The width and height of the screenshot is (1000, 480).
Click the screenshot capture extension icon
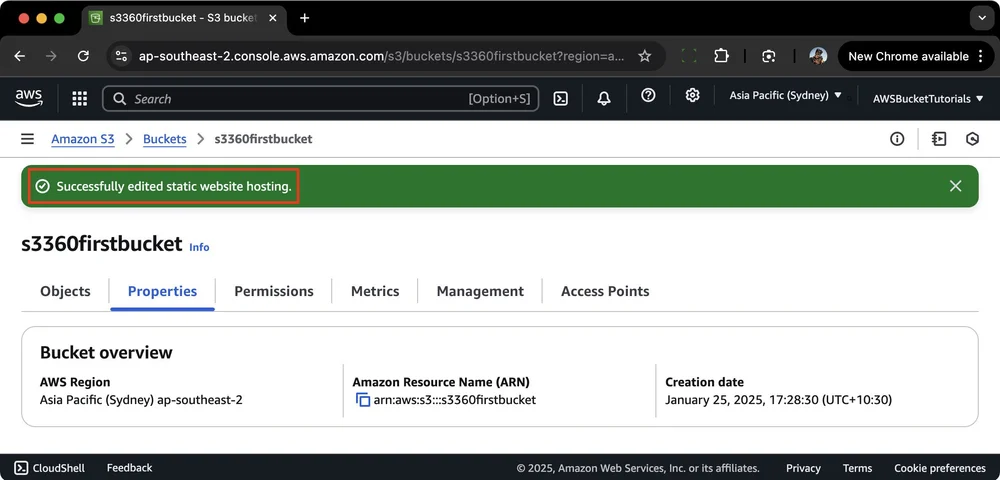pos(768,56)
